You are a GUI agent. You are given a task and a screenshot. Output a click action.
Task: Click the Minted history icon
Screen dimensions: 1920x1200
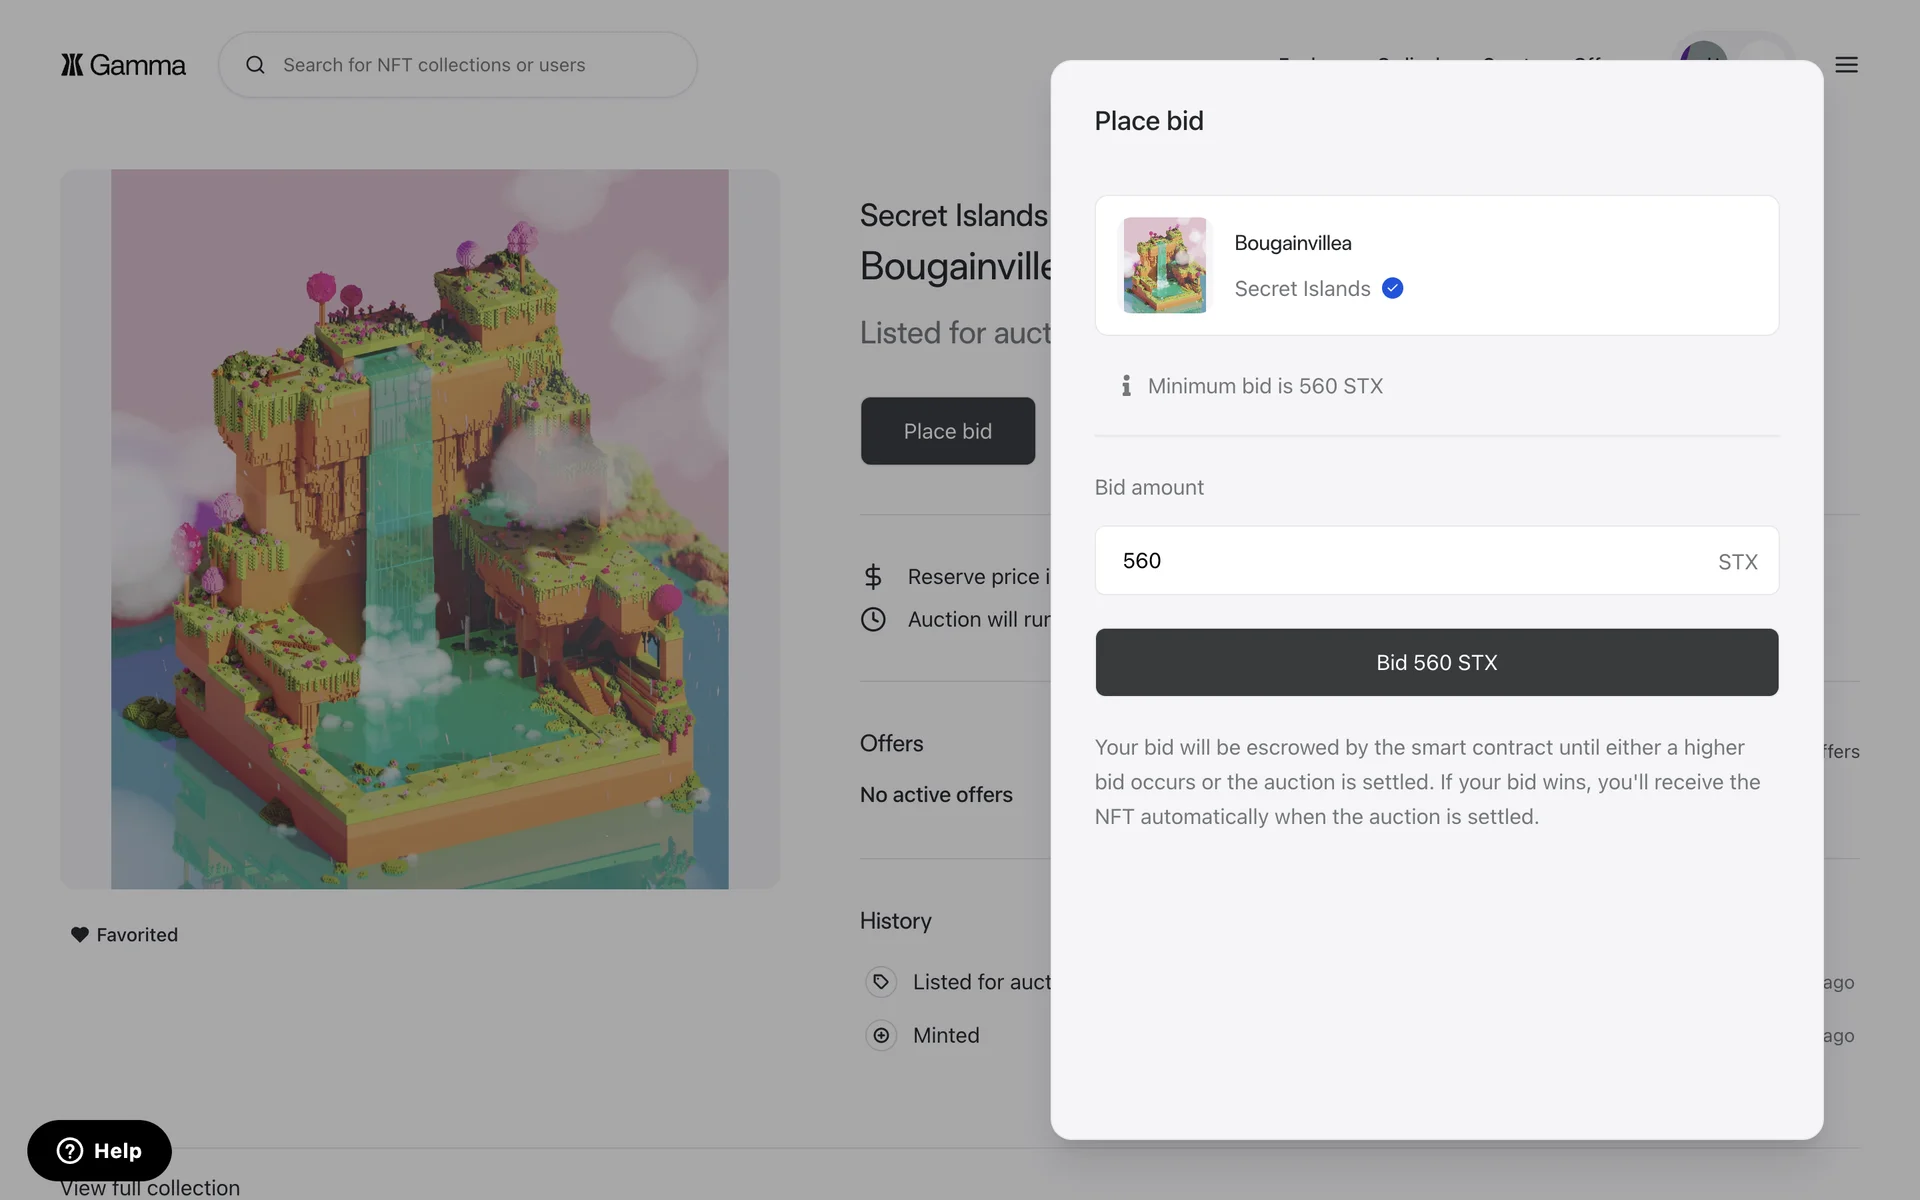point(881,1035)
